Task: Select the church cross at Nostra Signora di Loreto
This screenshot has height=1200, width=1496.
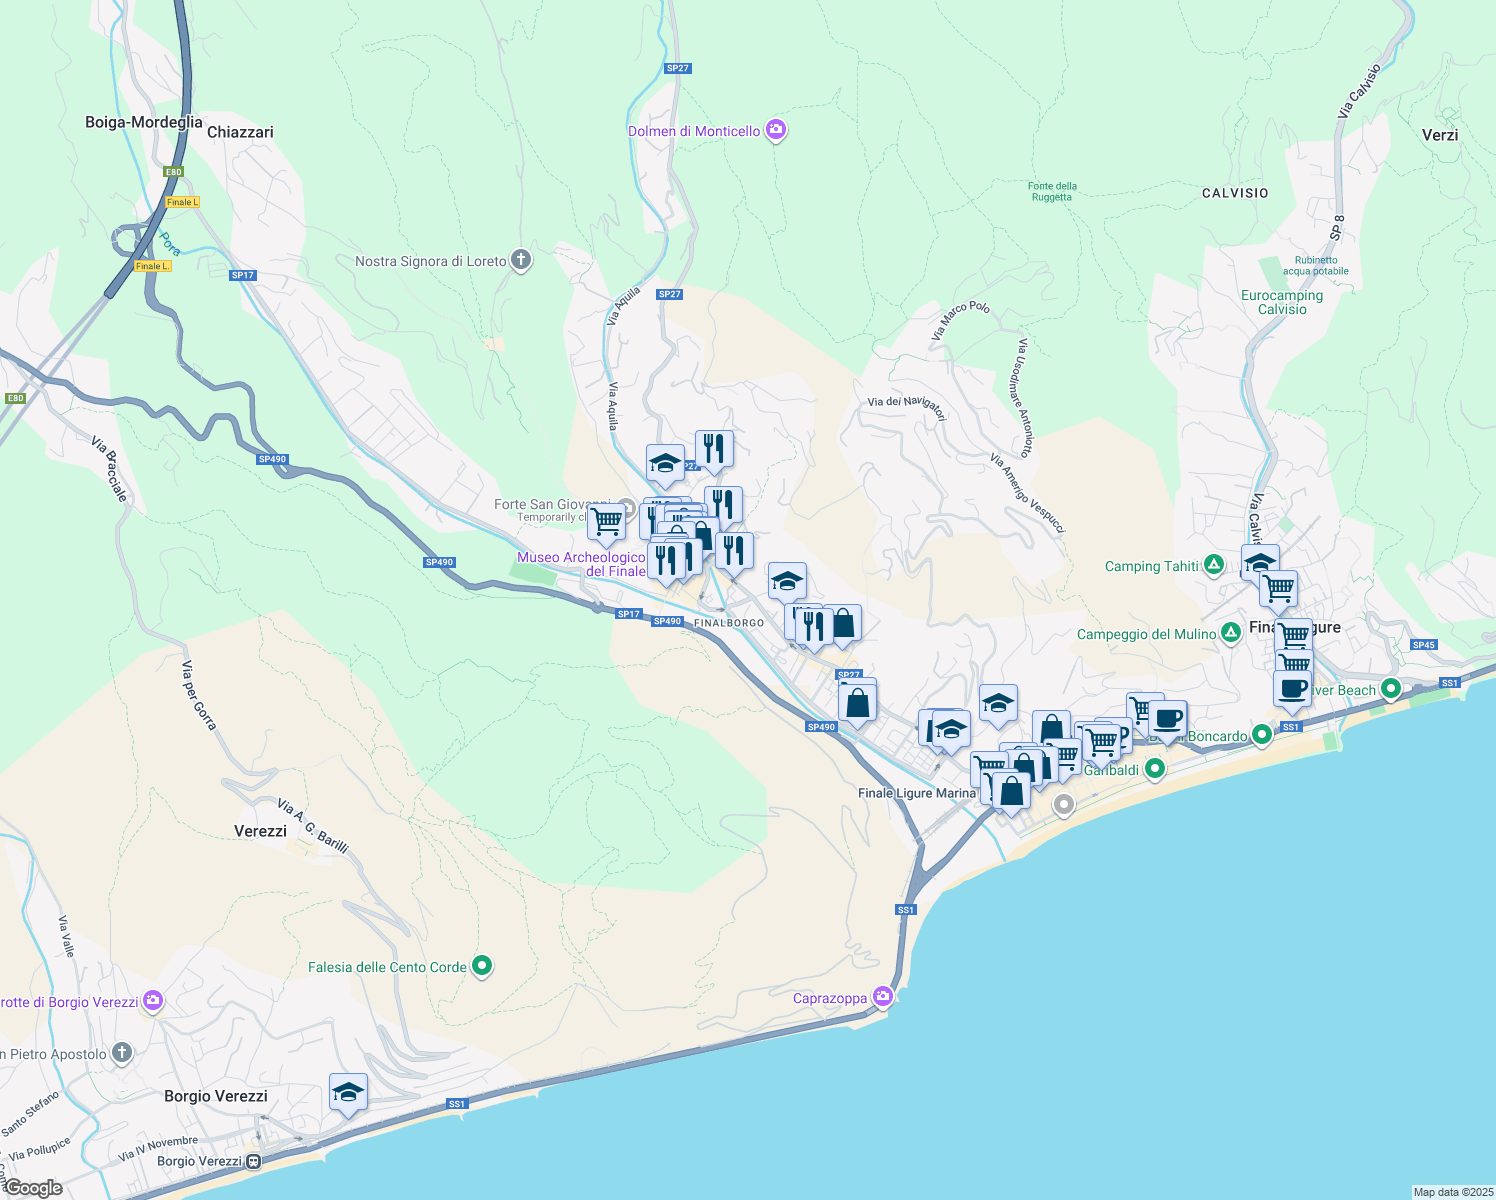Action: pyautogui.click(x=520, y=258)
